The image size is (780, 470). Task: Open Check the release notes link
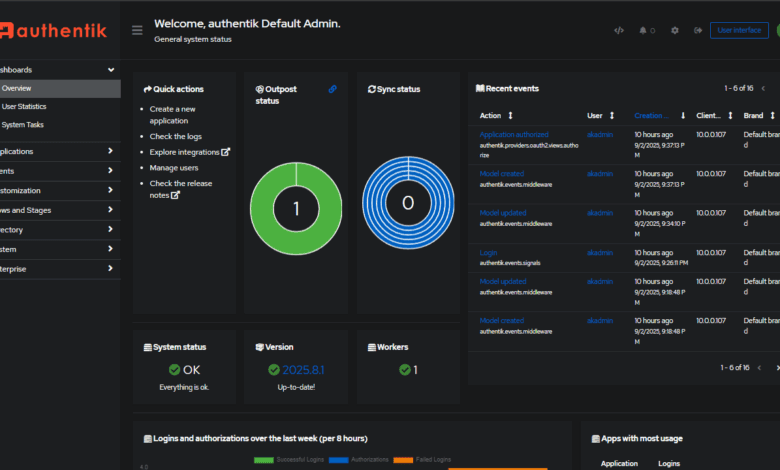click(181, 189)
